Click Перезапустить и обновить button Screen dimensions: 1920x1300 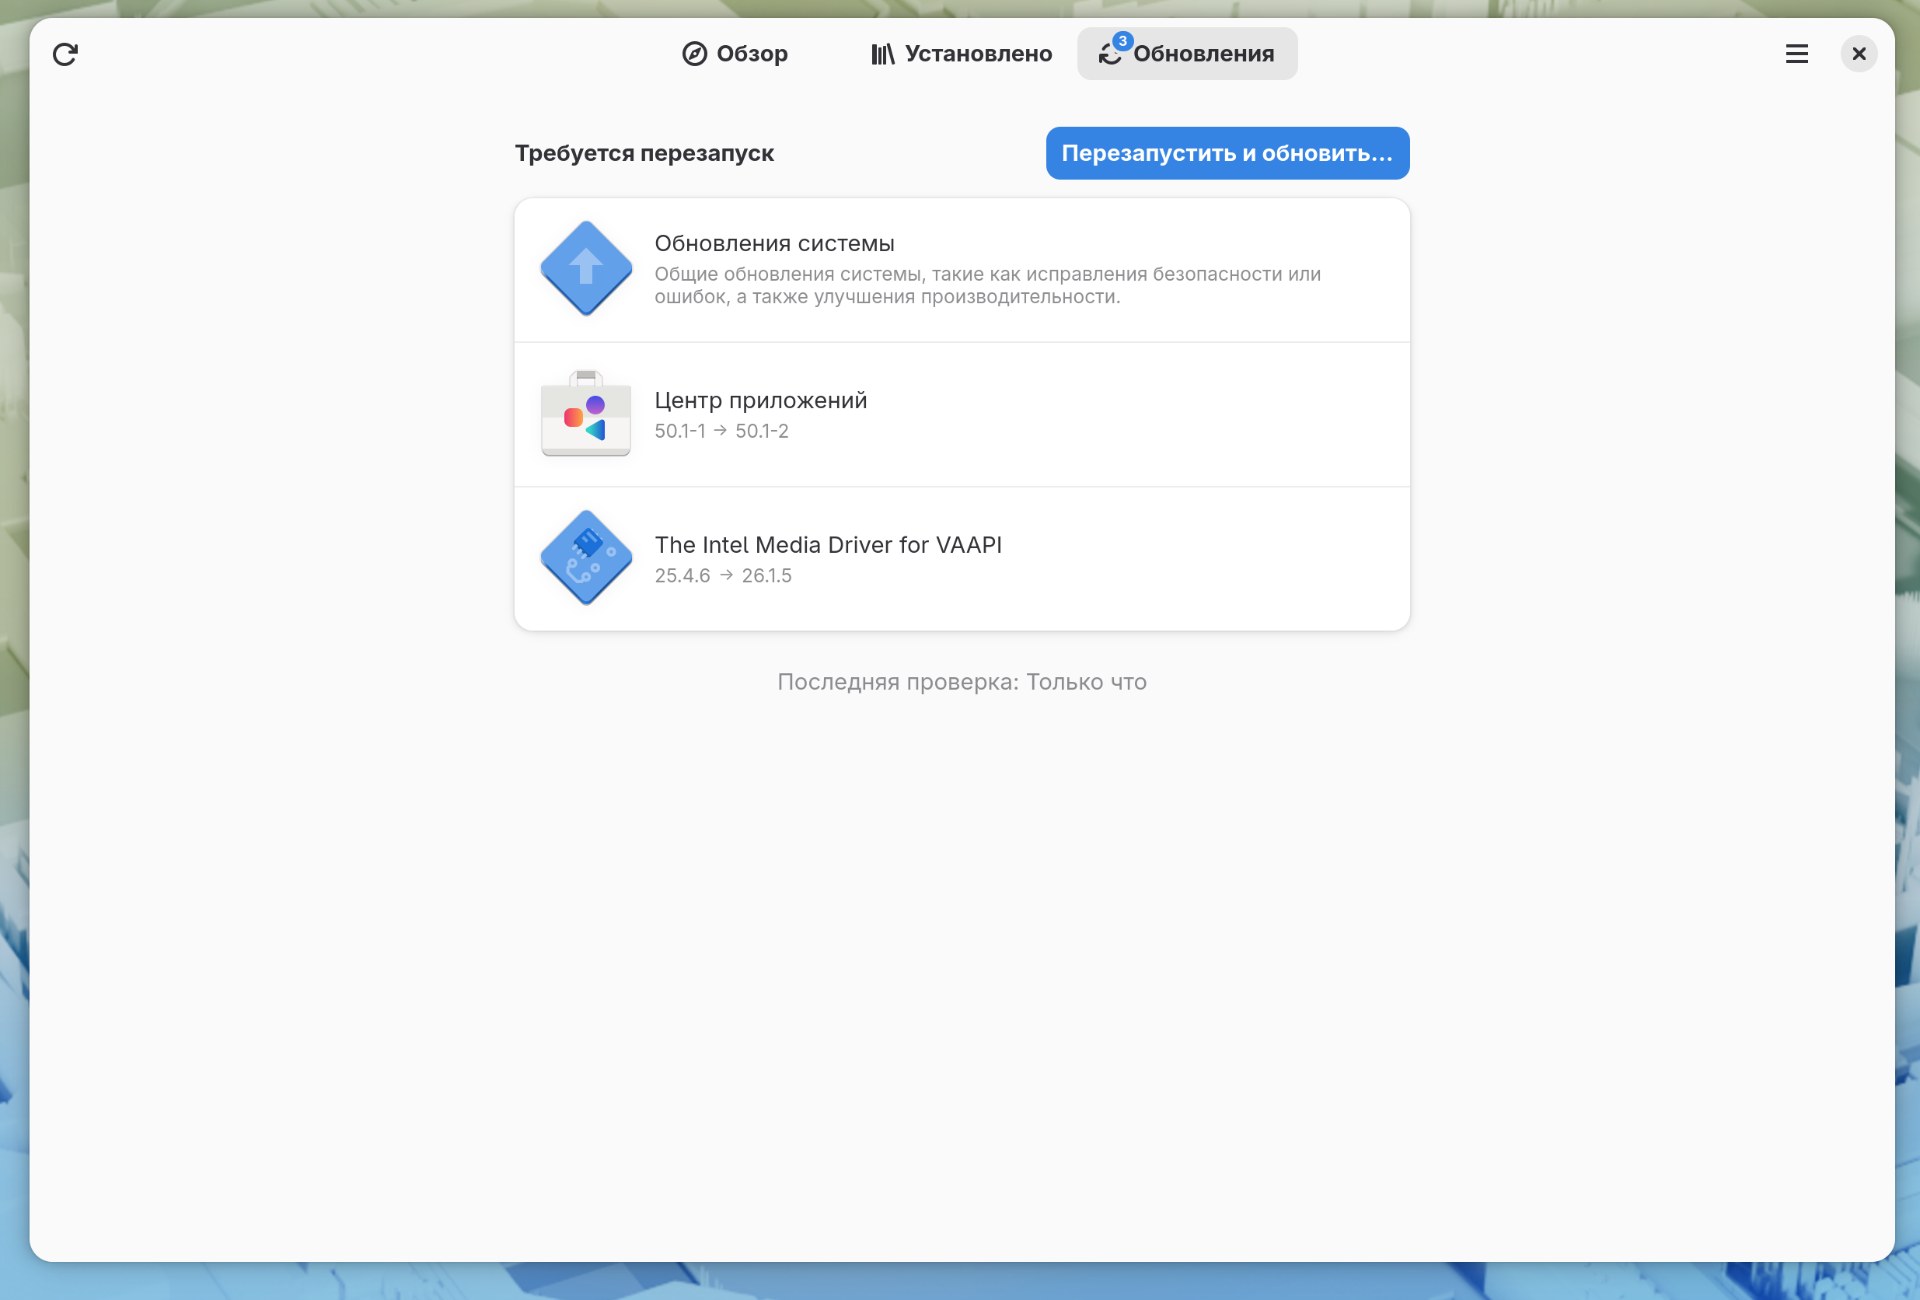click(1227, 153)
